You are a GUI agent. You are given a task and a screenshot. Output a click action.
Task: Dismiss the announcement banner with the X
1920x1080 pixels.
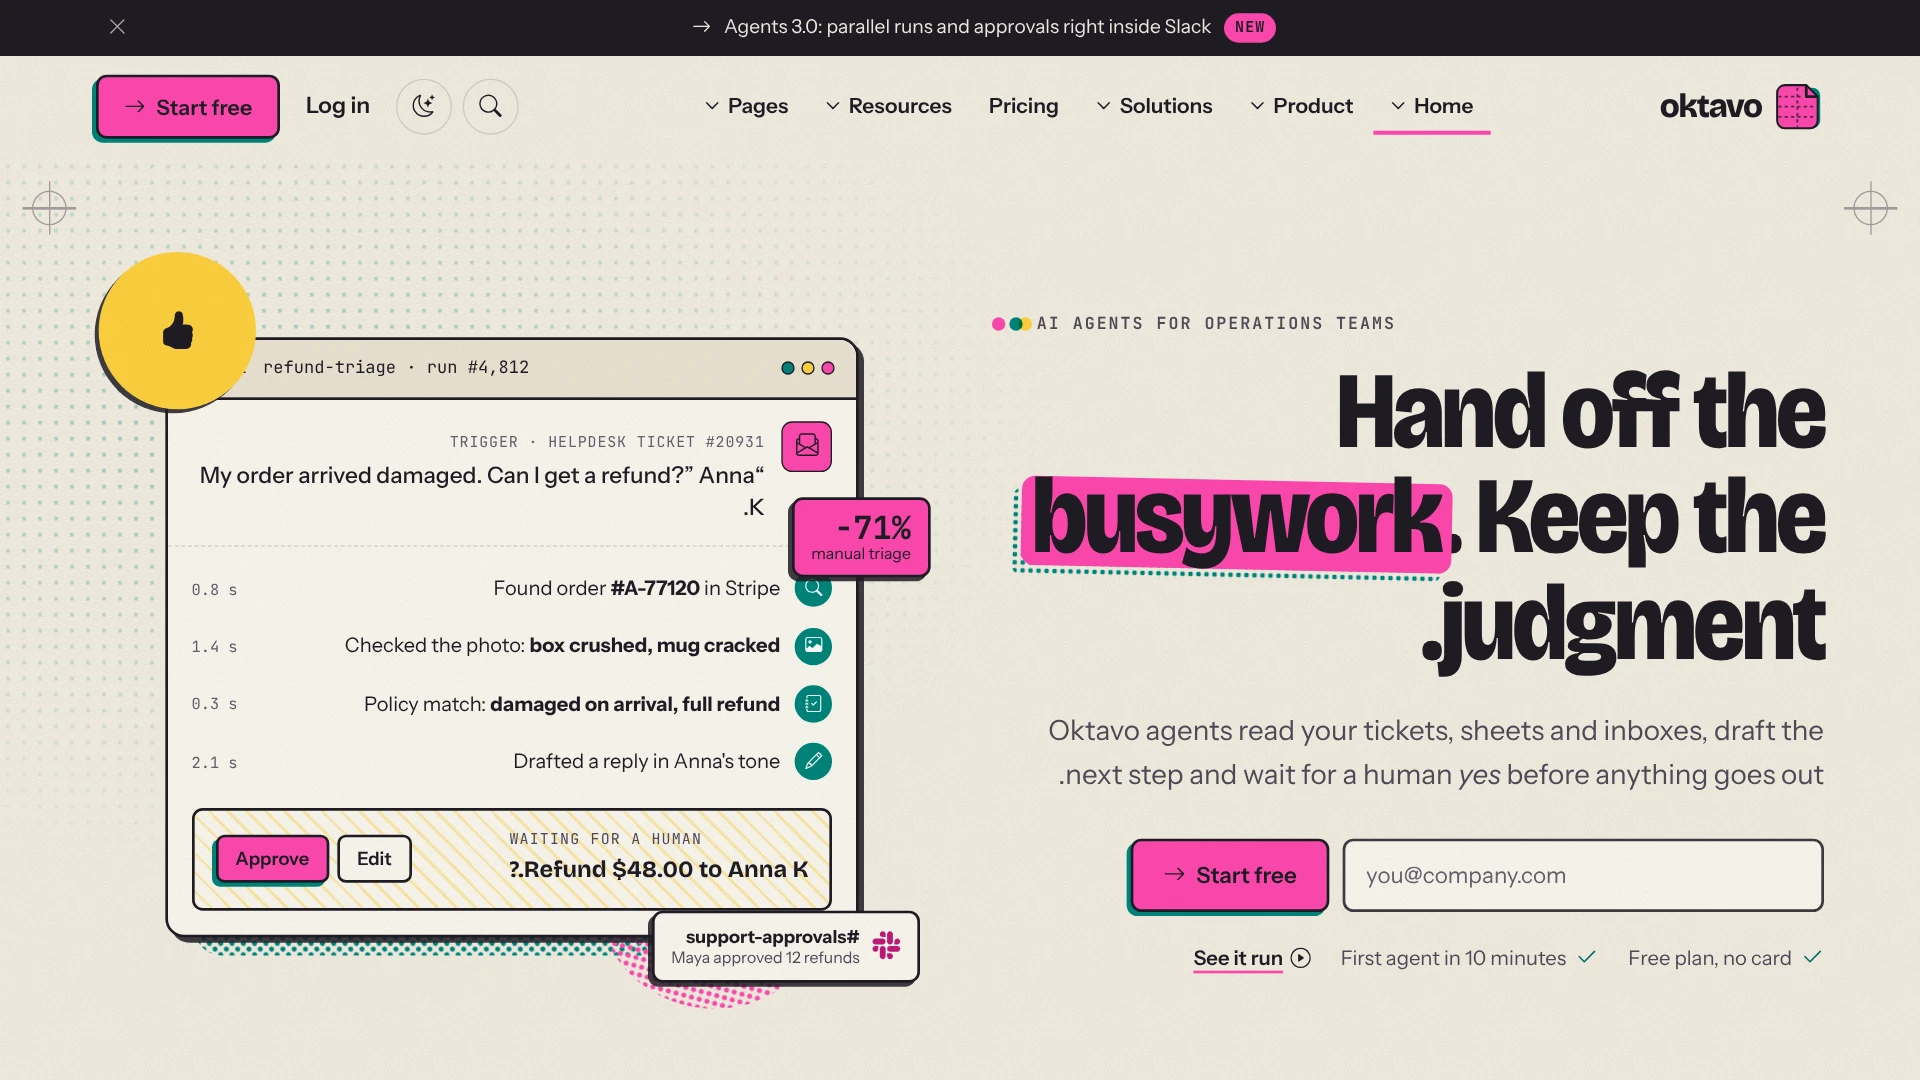click(117, 27)
